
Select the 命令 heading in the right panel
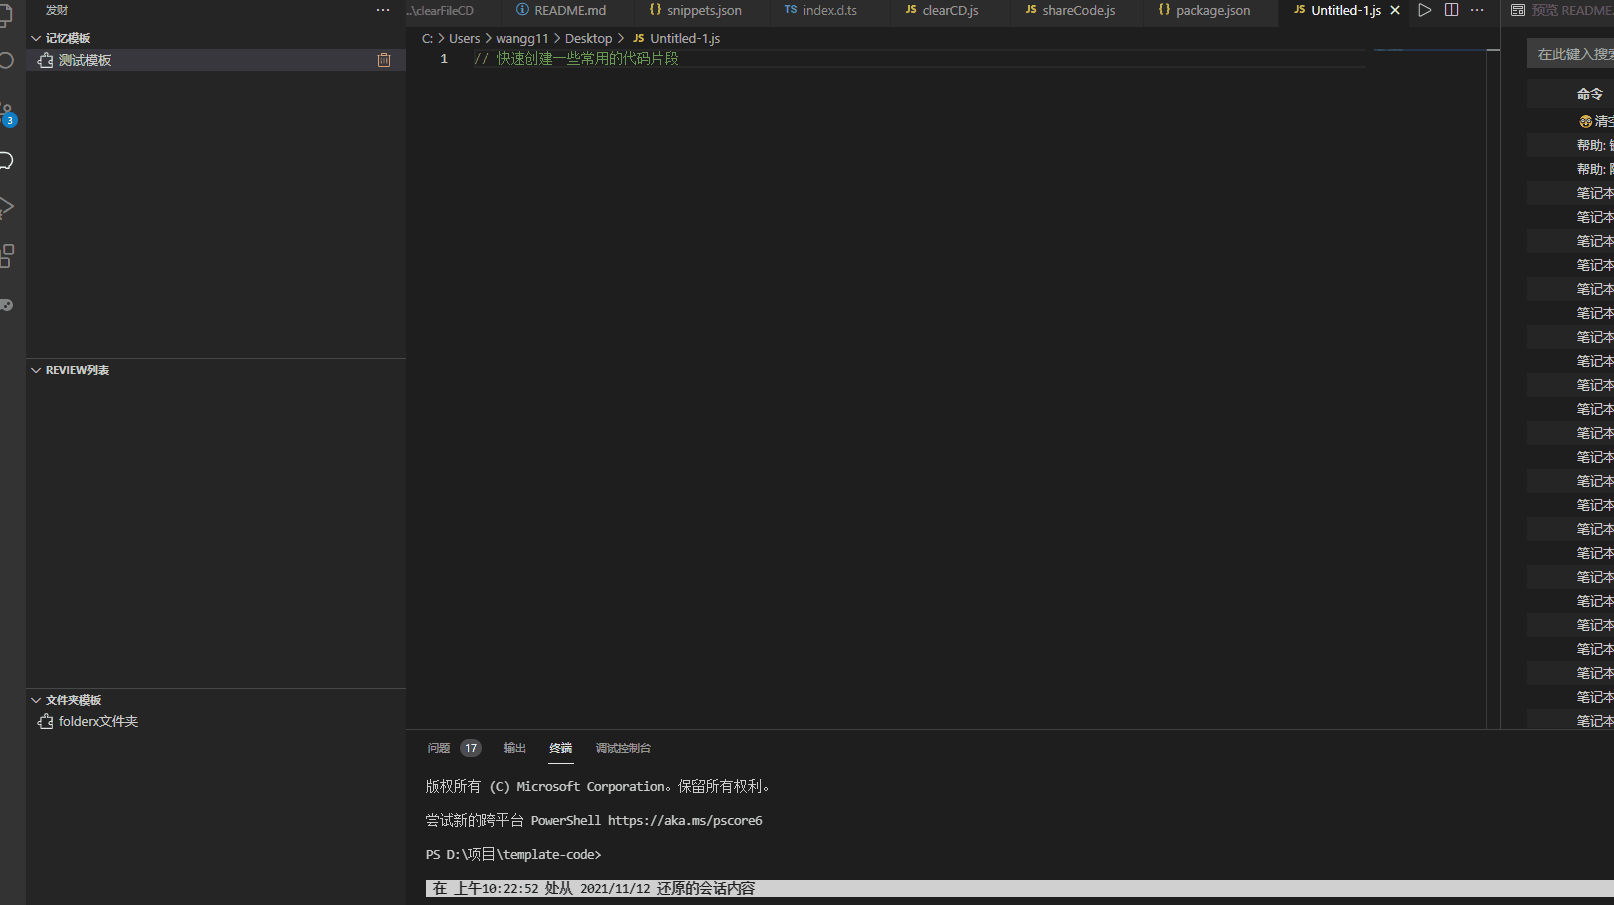click(1590, 94)
